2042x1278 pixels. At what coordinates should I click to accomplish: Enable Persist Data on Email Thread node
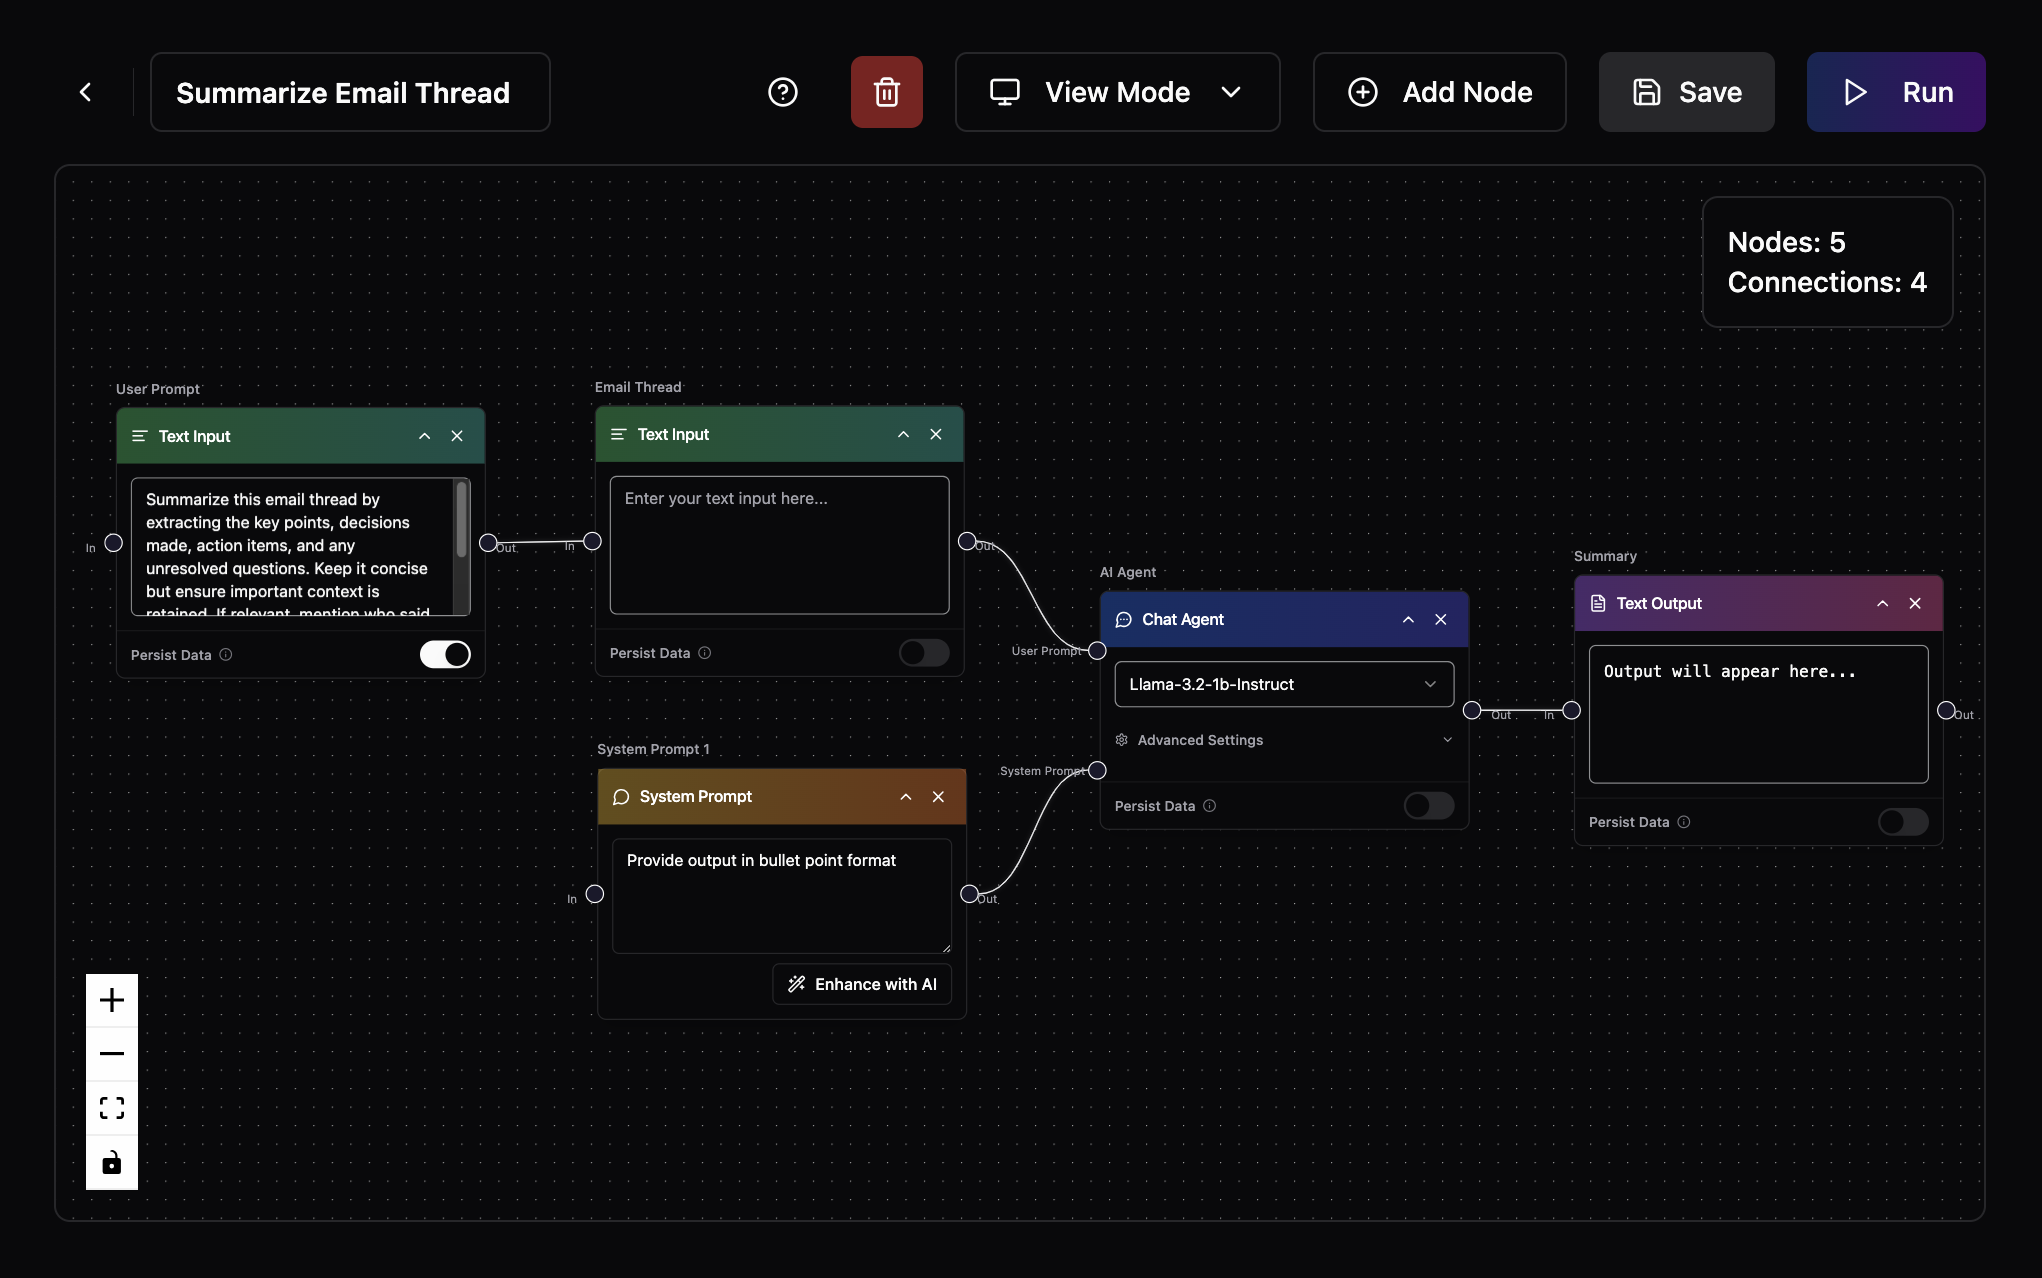click(x=923, y=652)
